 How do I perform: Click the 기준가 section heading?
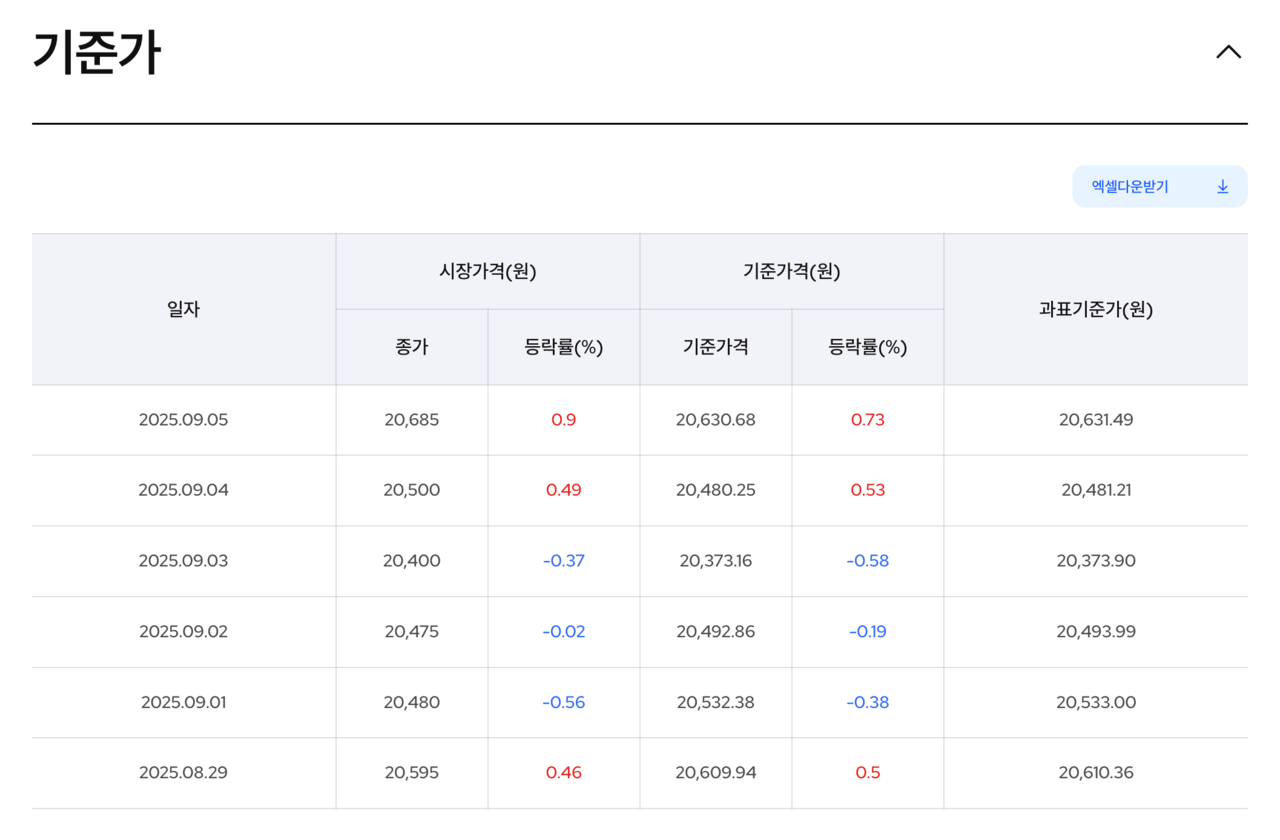(x=97, y=53)
